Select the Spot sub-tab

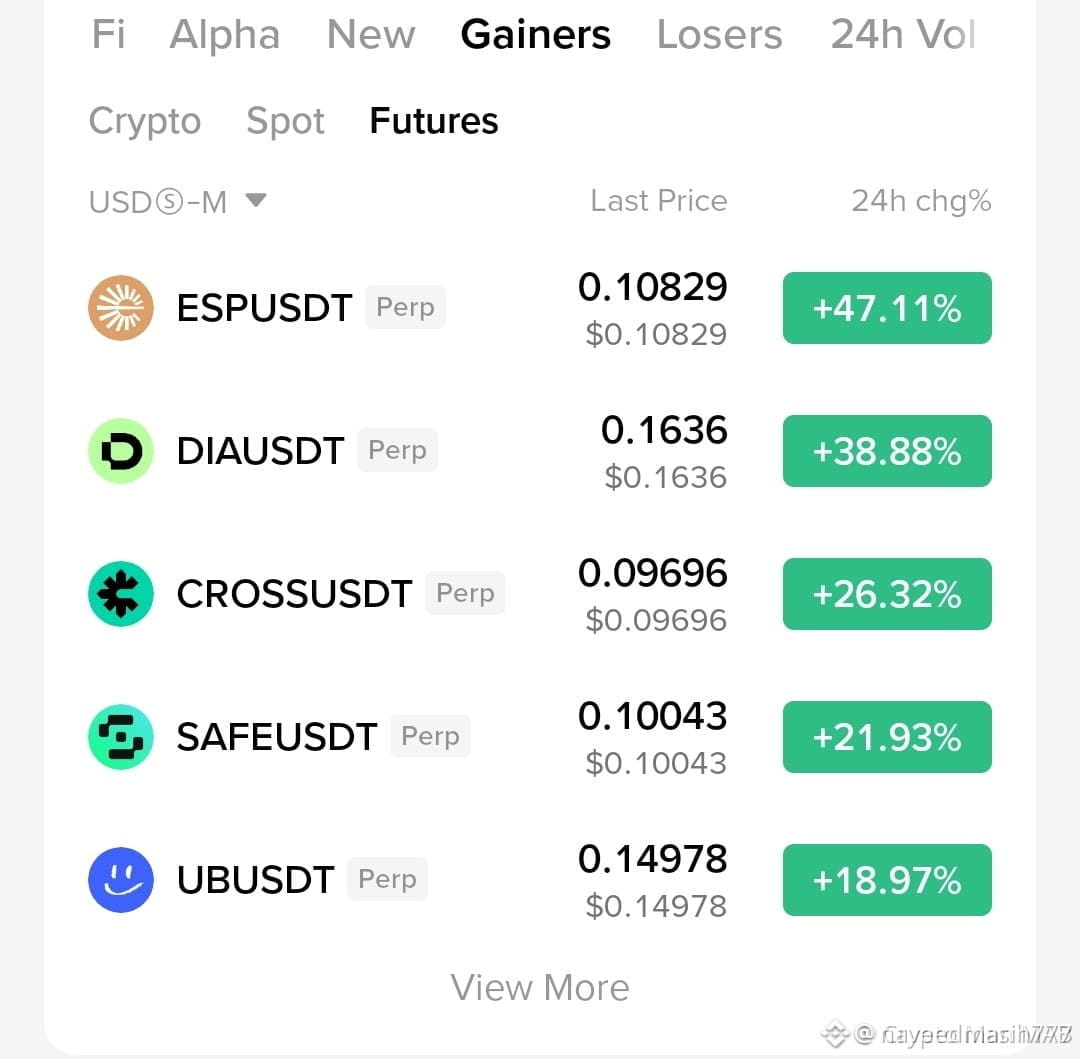(x=285, y=122)
